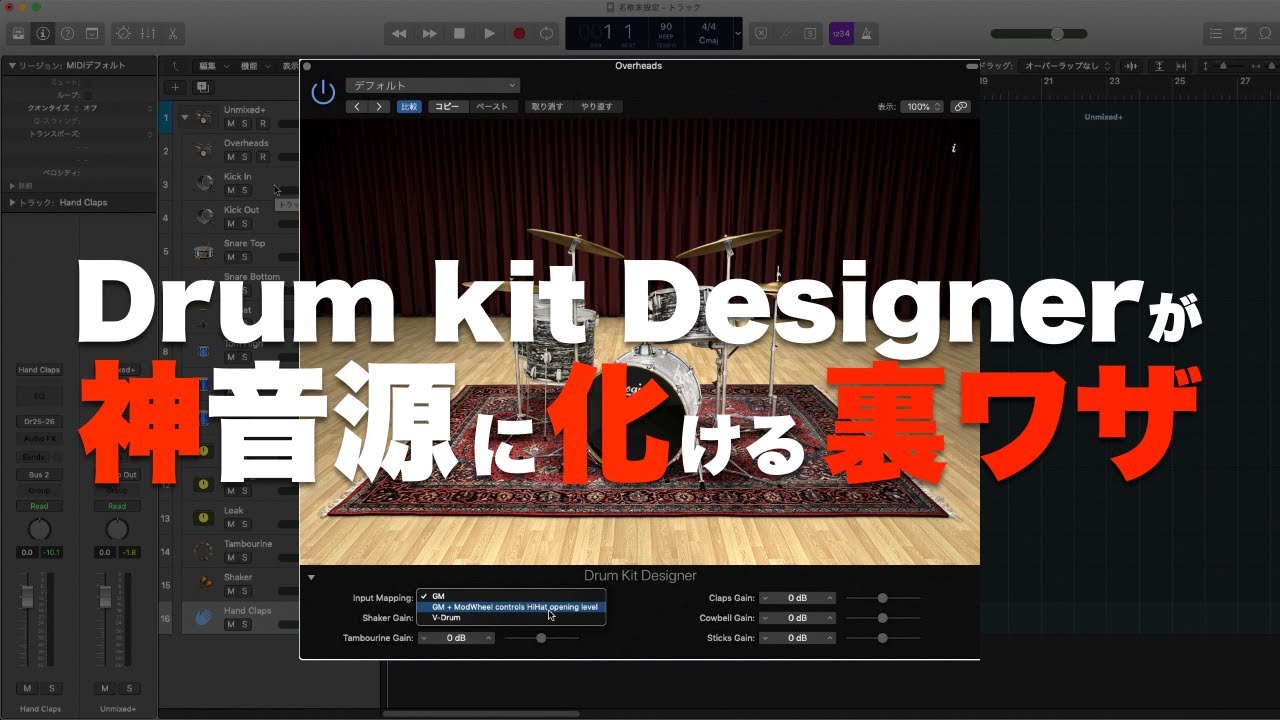The width and height of the screenshot is (1280, 720).
Task: Collapse the Unmixed+ track stack triangle
Action: (x=184, y=116)
